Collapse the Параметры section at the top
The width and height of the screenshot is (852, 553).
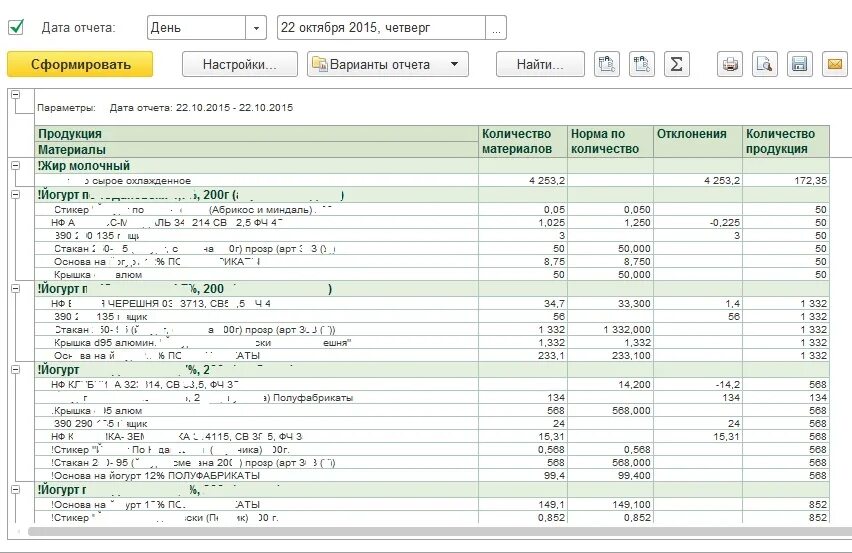tap(16, 95)
